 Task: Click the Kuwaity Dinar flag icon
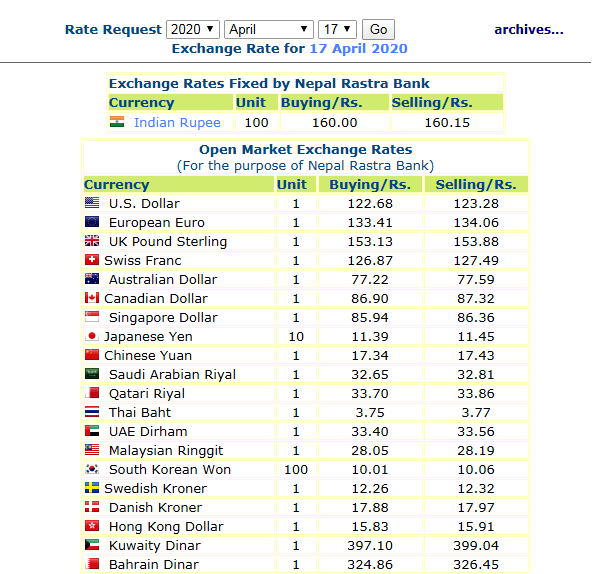click(92, 545)
